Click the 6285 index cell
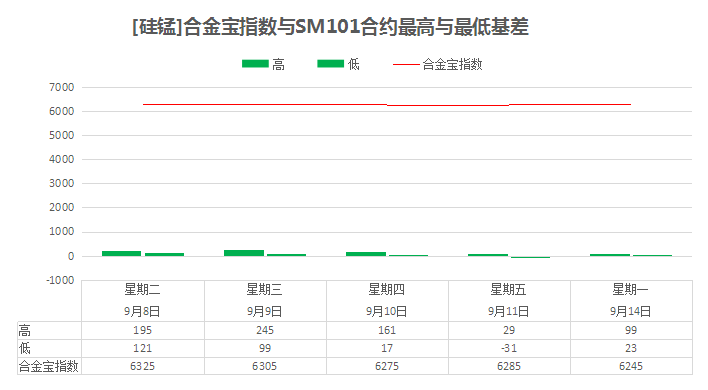The height and width of the screenshot is (390, 708). [509, 366]
